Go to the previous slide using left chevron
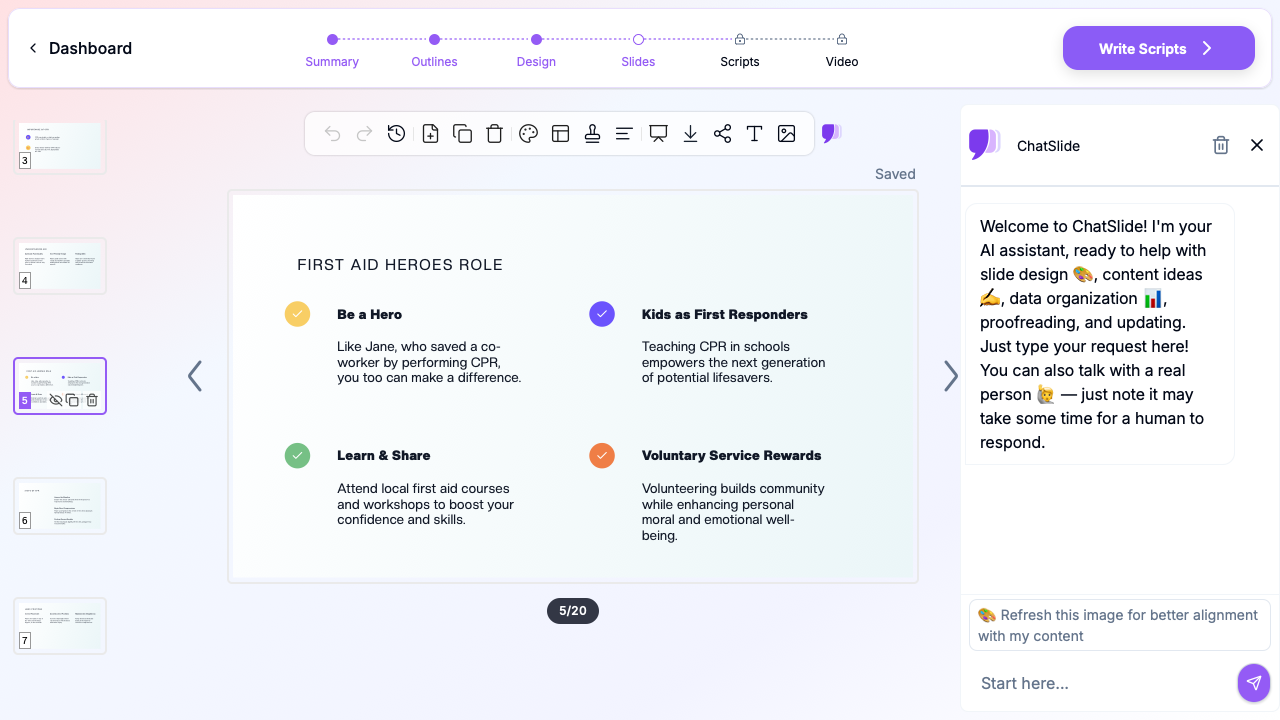 195,376
